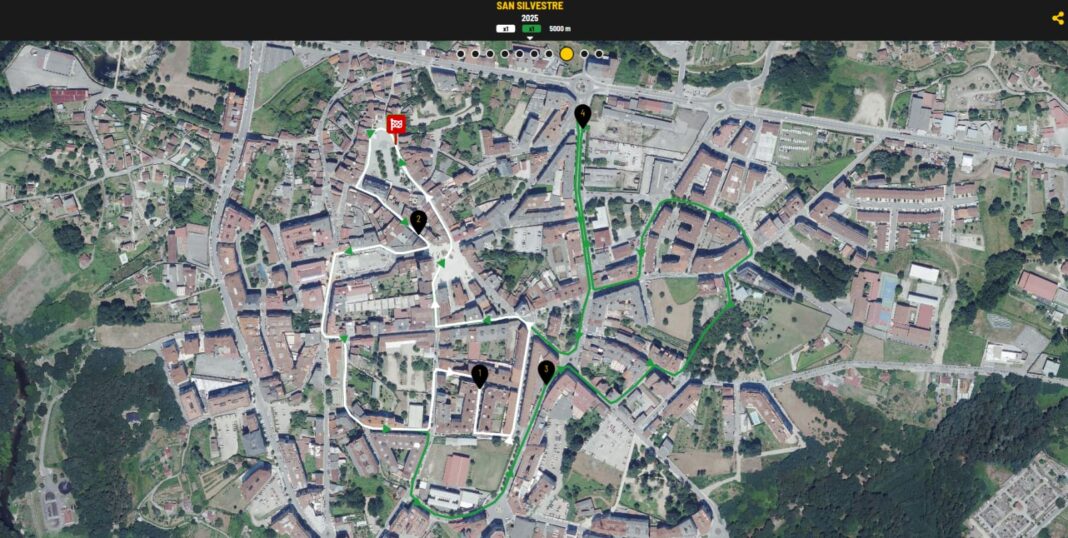
Task: Select the first black dot in the dot row
Action: pyautogui.click(x=461, y=54)
